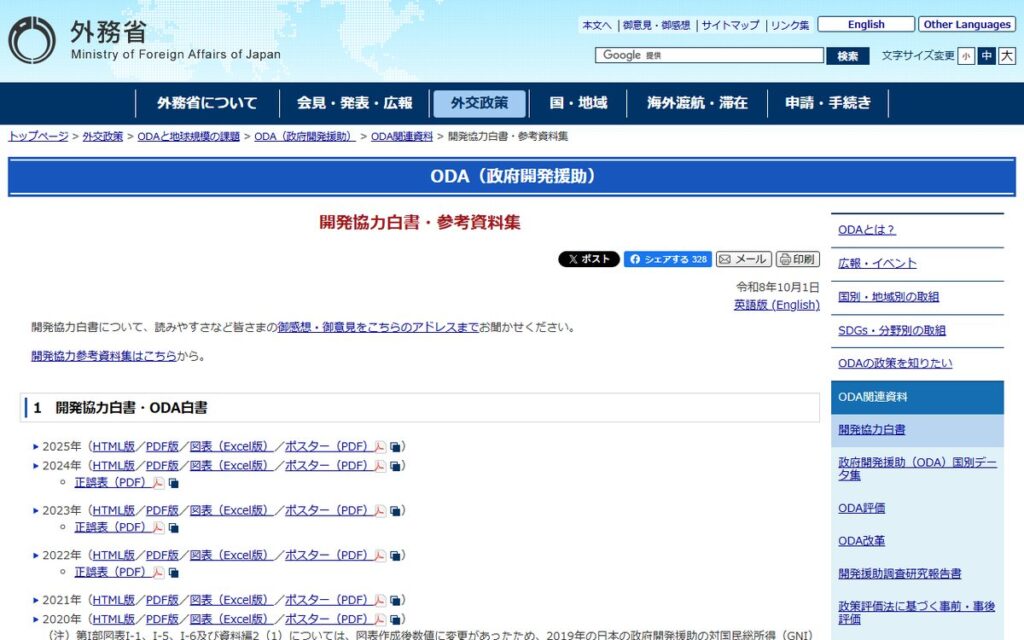The width and height of the screenshot is (1024, 640).
Task: Open the 申請・手続き menu
Action: [x=827, y=103]
